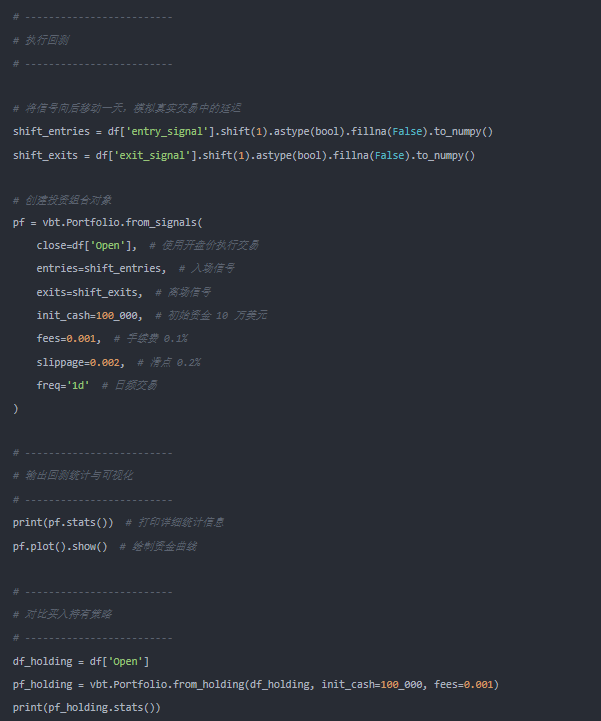The width and height of the screenshot is (601, 721).
Task: Click the 执行回测 comment heading
Action: click(x=41, y=40)
